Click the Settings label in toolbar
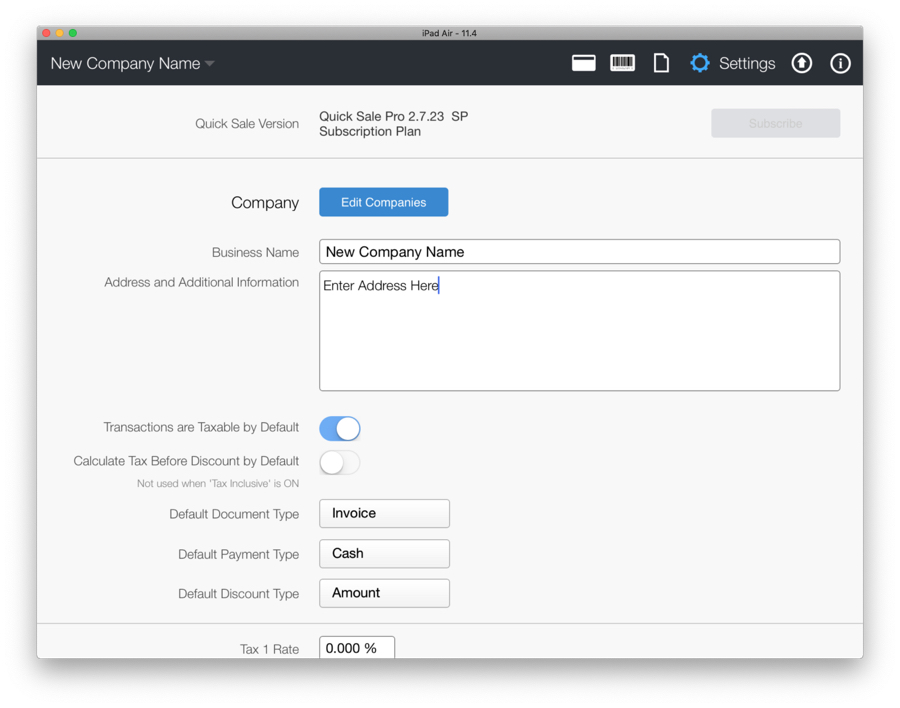Screen dimensions: 900x708 747,63
